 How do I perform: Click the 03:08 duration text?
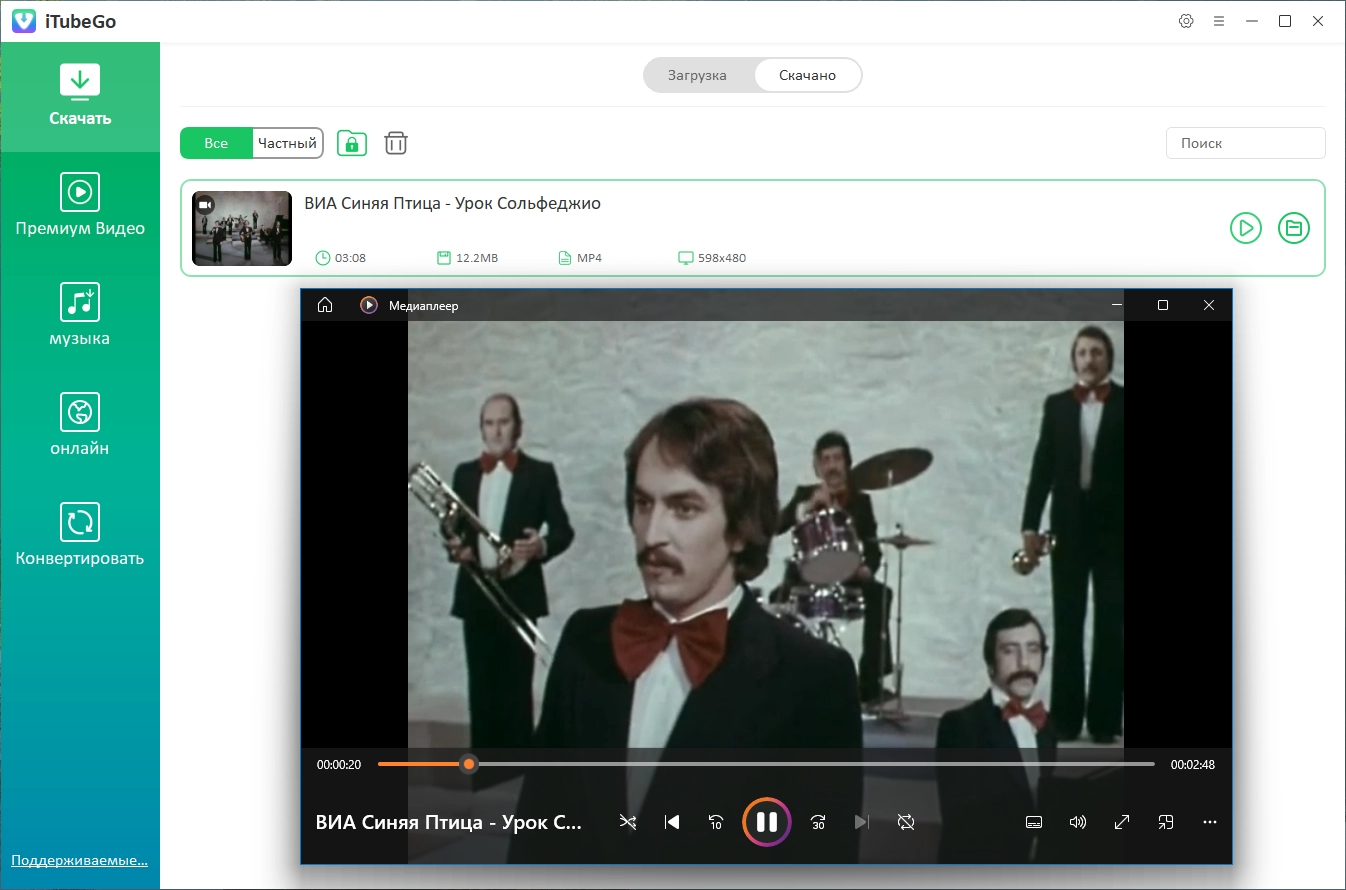click(350, 258)
